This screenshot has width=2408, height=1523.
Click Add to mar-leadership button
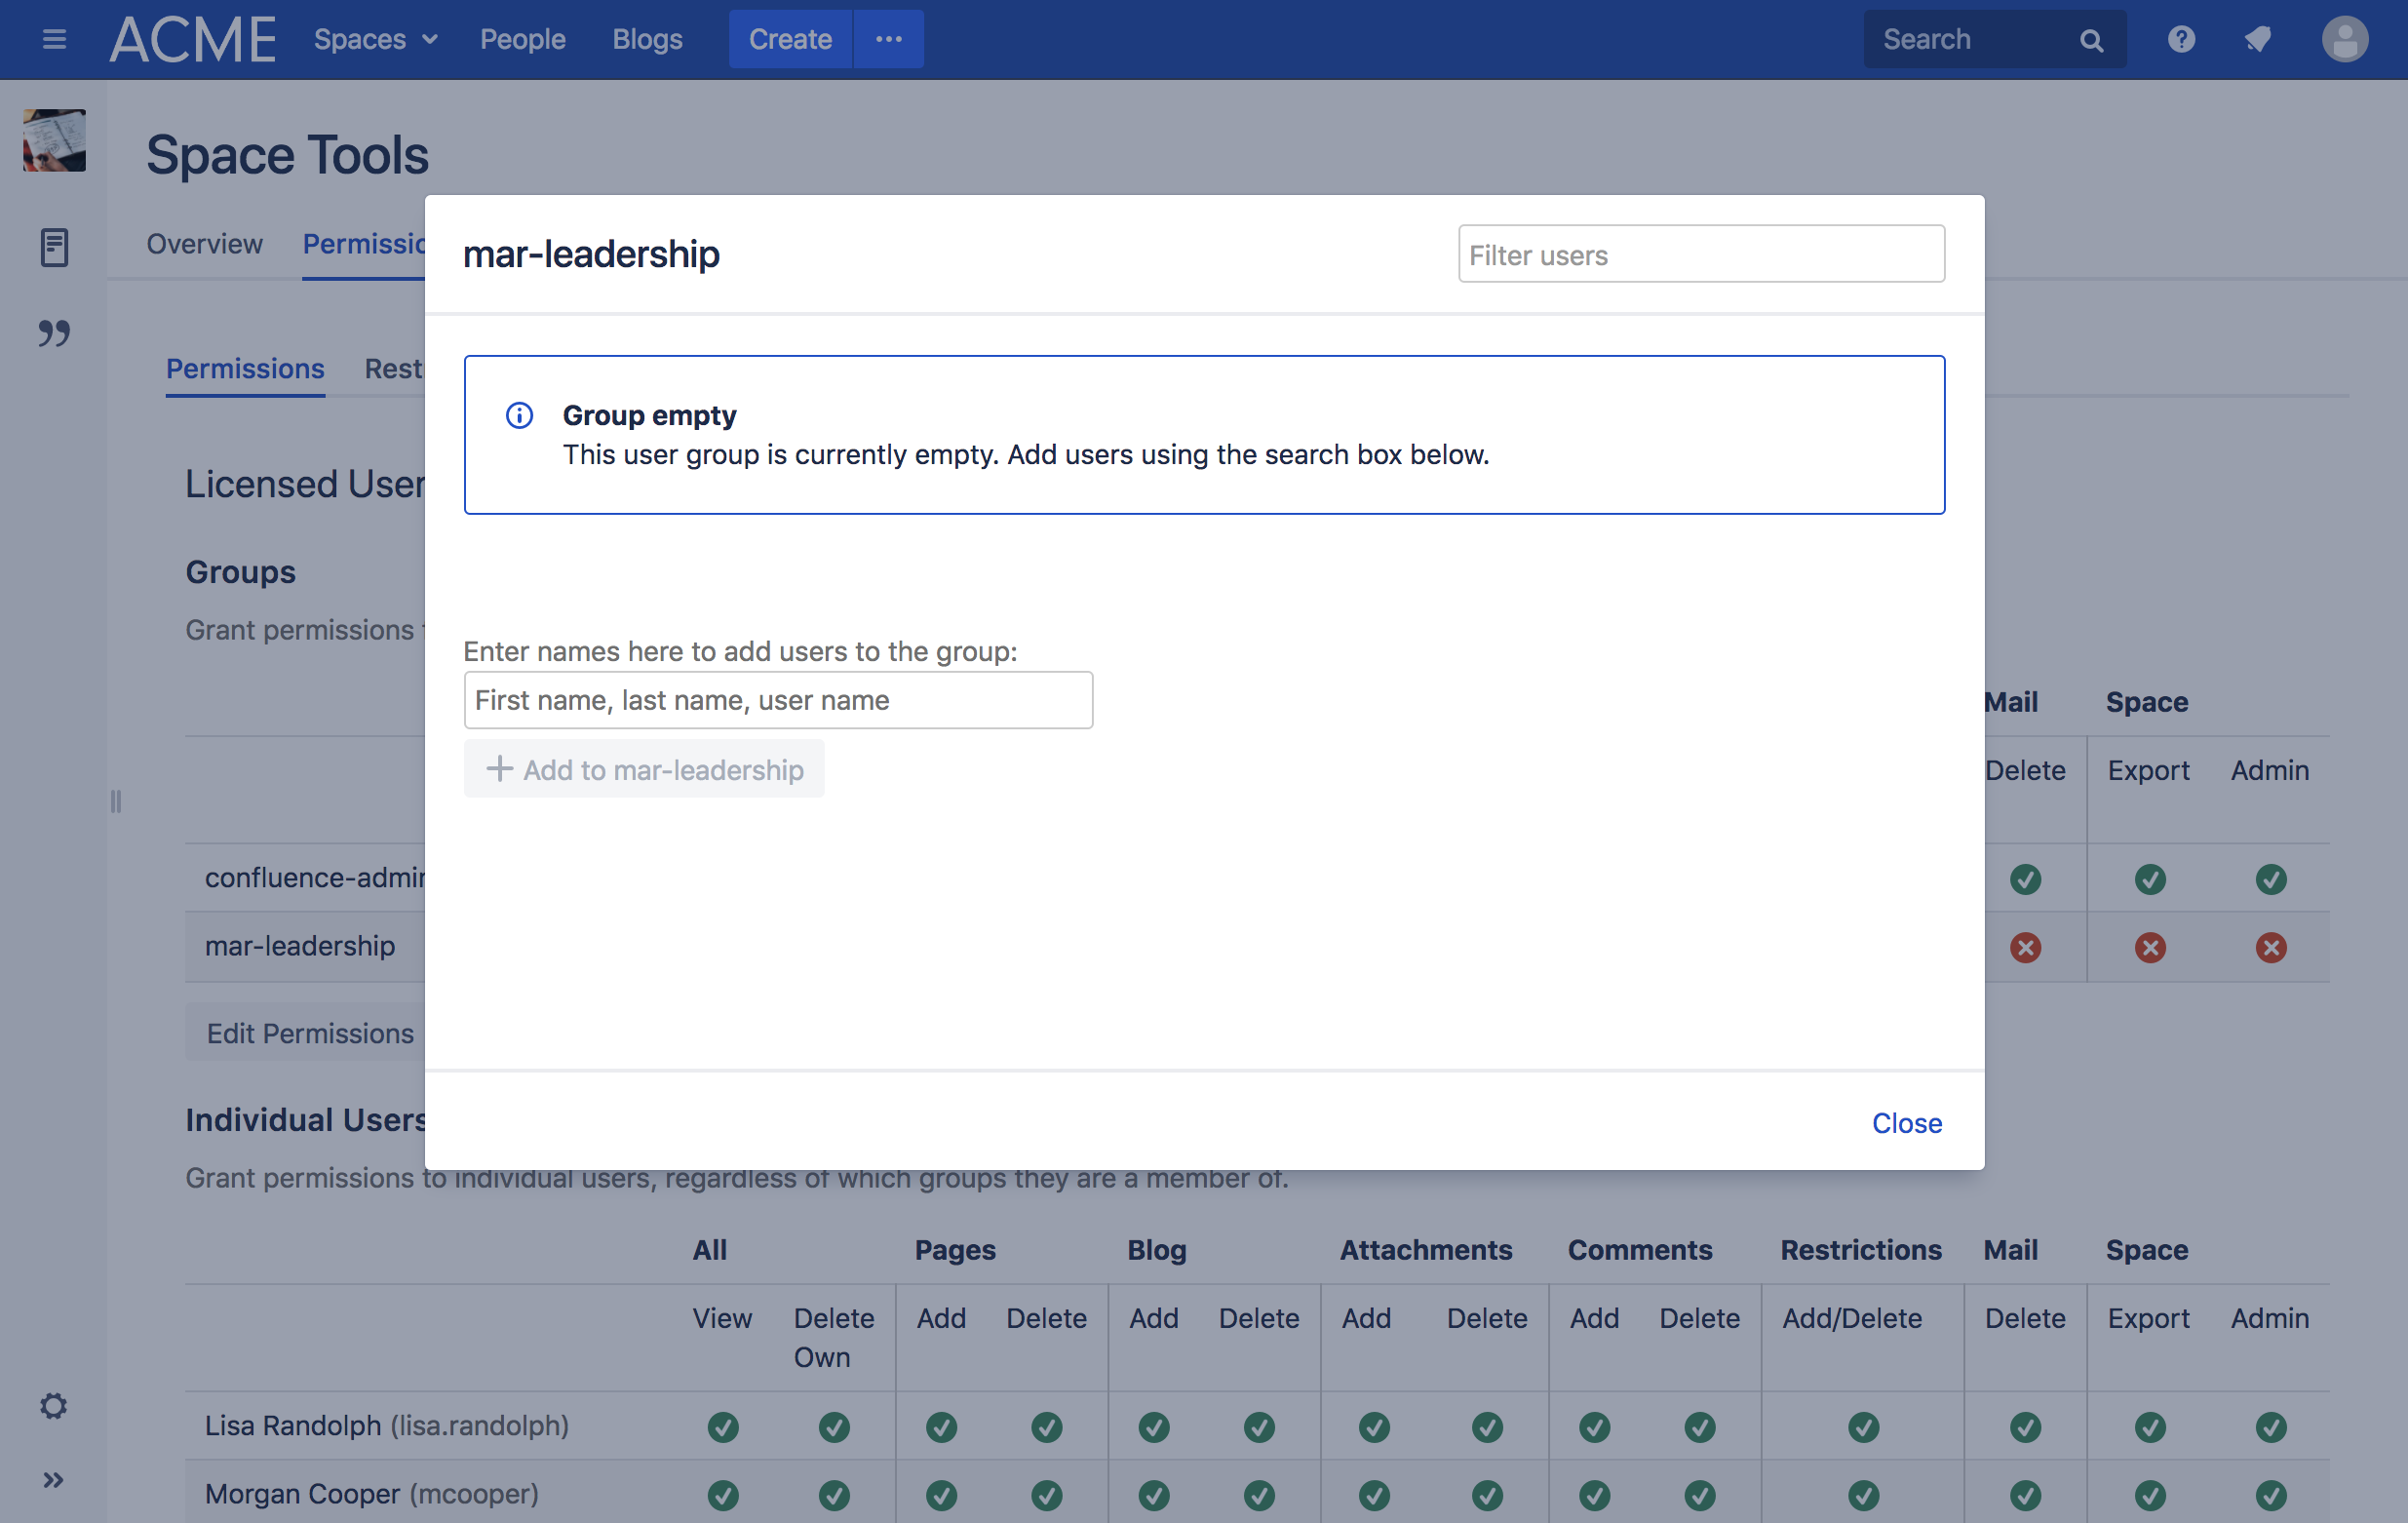pos(644,769)
